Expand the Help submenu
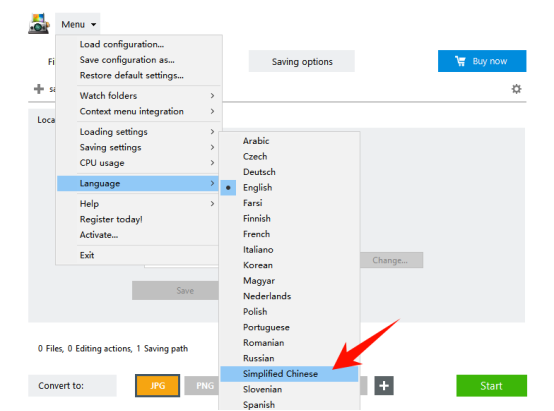This screenshot has width=554, height=411. [x=139, y=204]
